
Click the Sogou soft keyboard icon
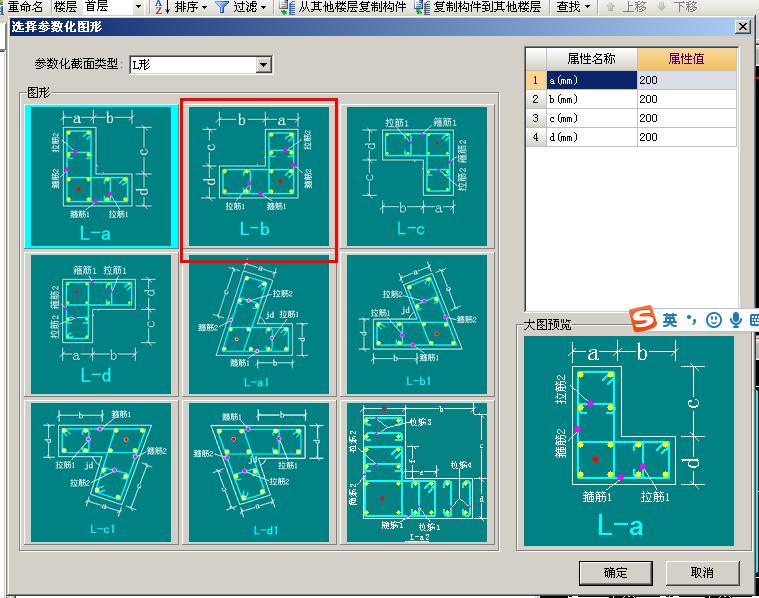coord(754,320)
